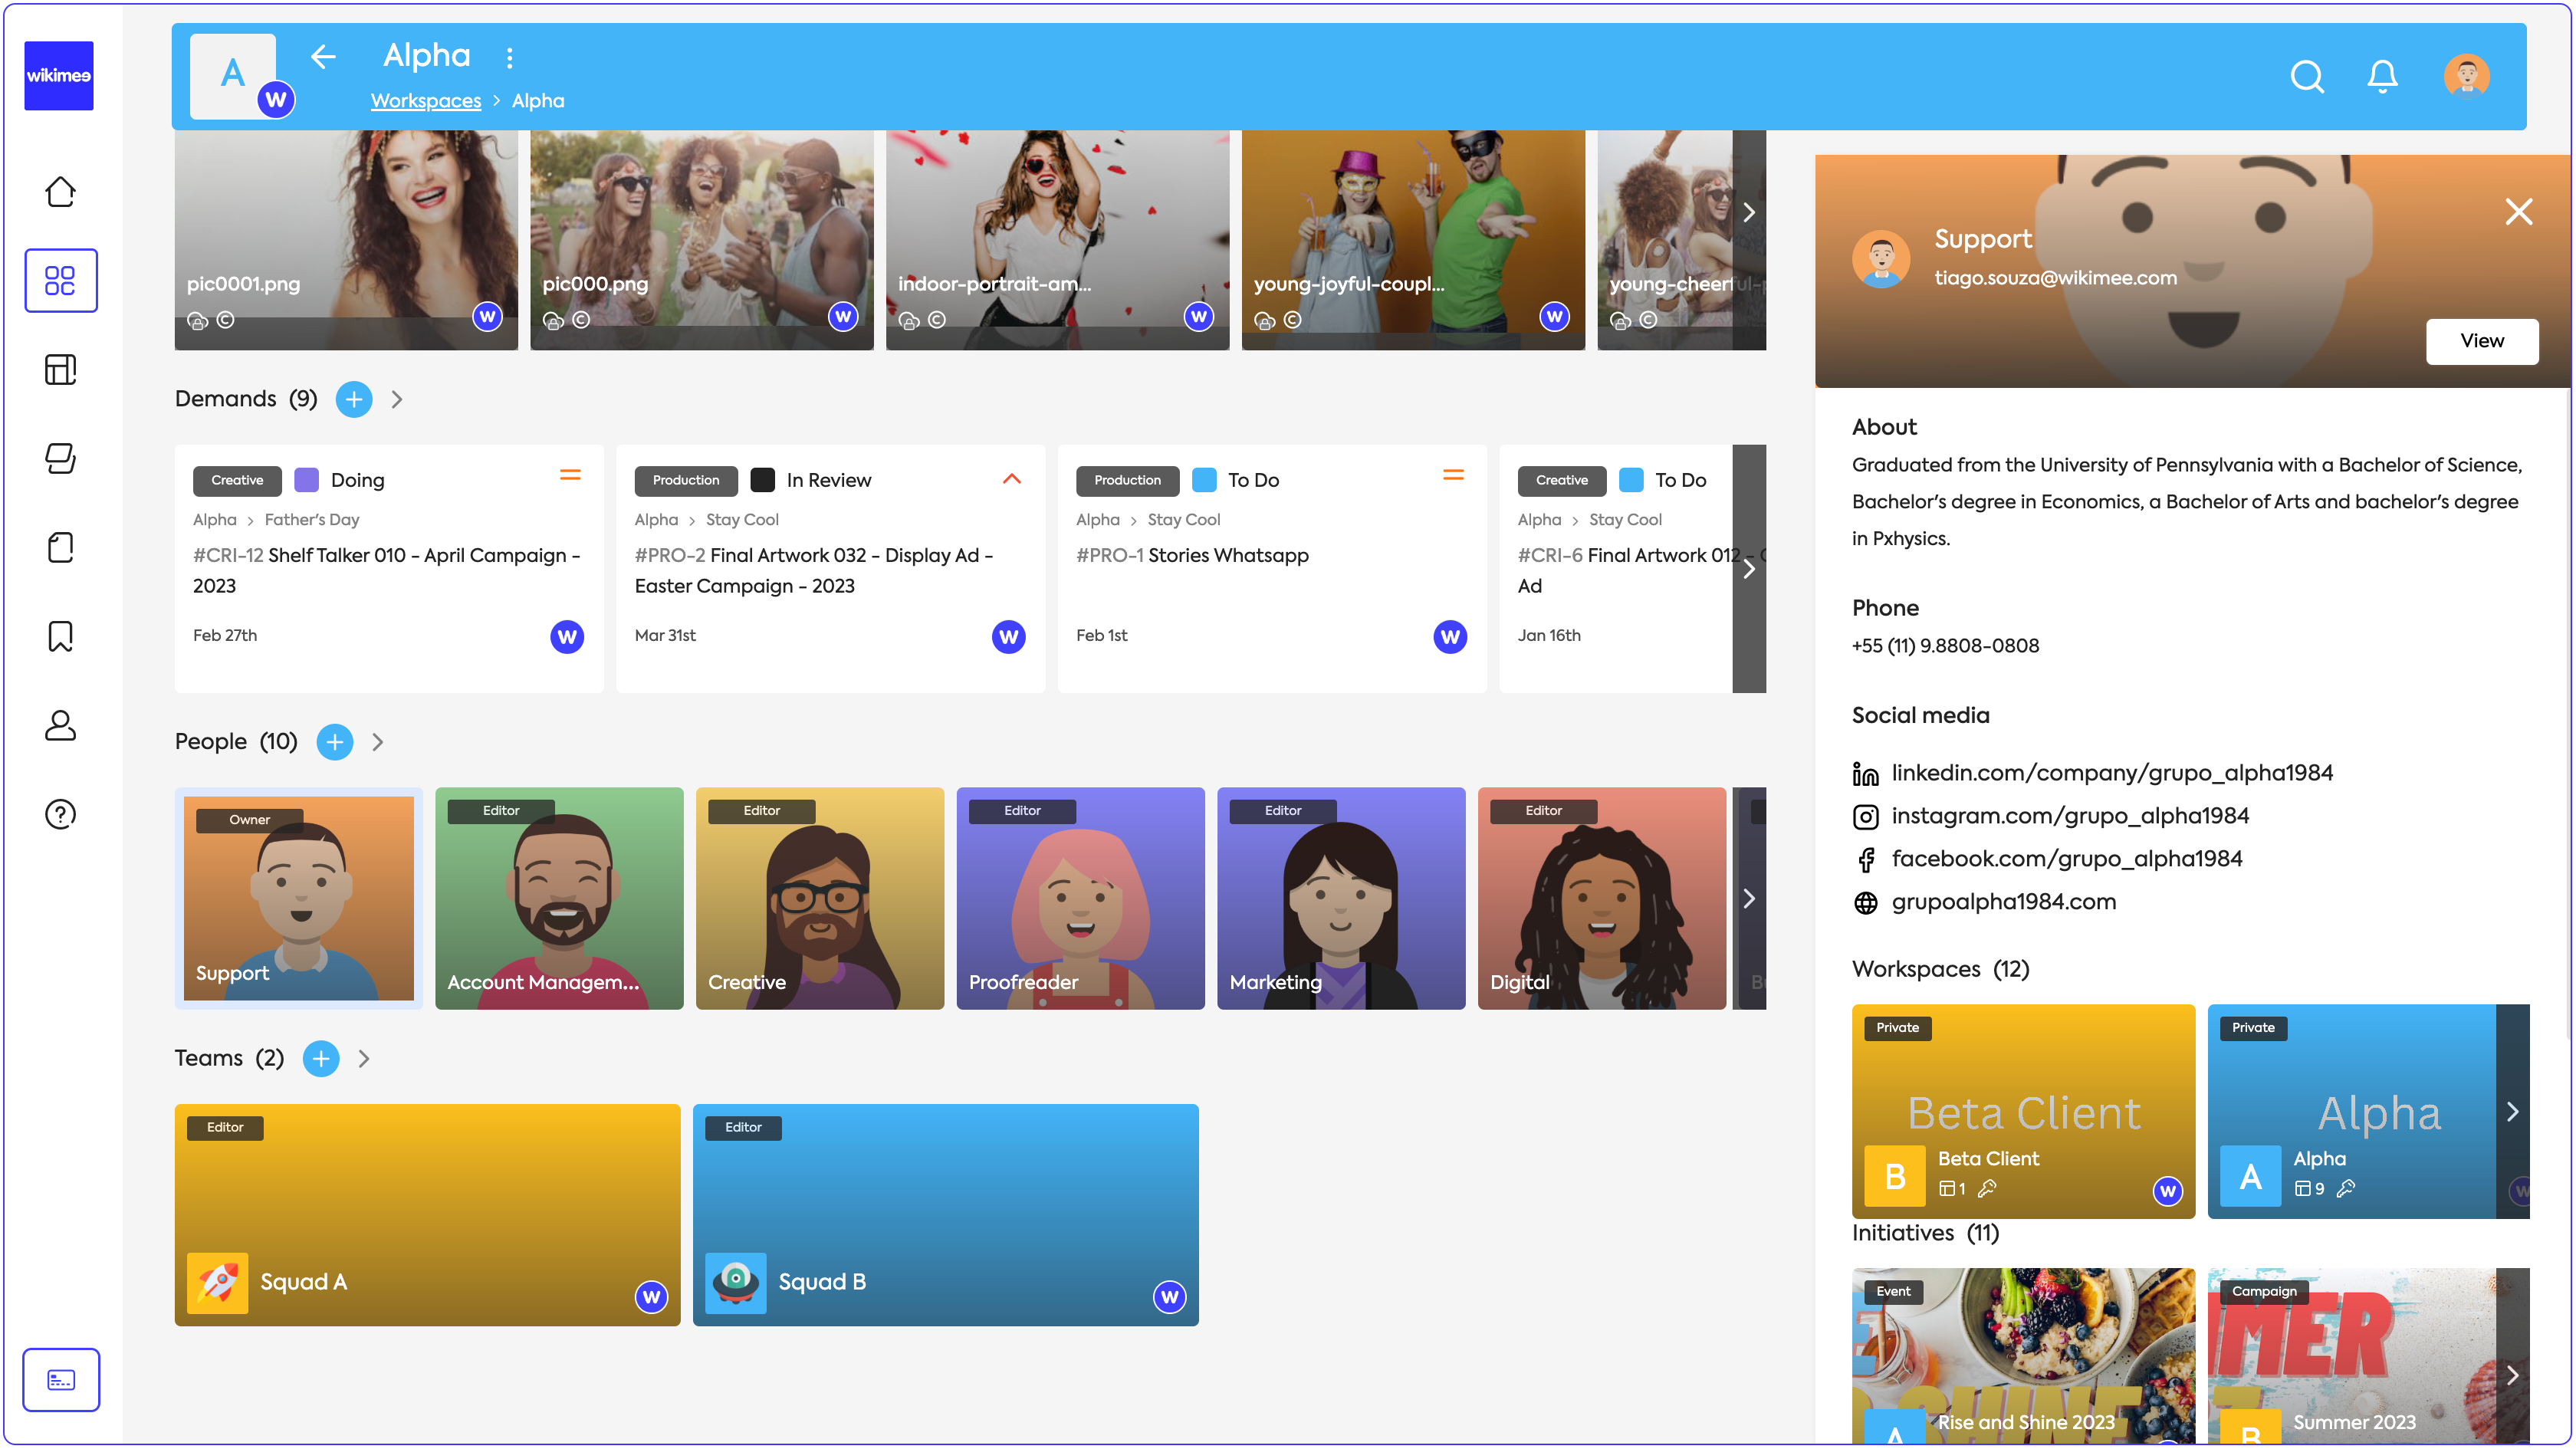
Task: Open the Alpha three-dot options menu
Action: pyautogui.click(x=510, y=58)
